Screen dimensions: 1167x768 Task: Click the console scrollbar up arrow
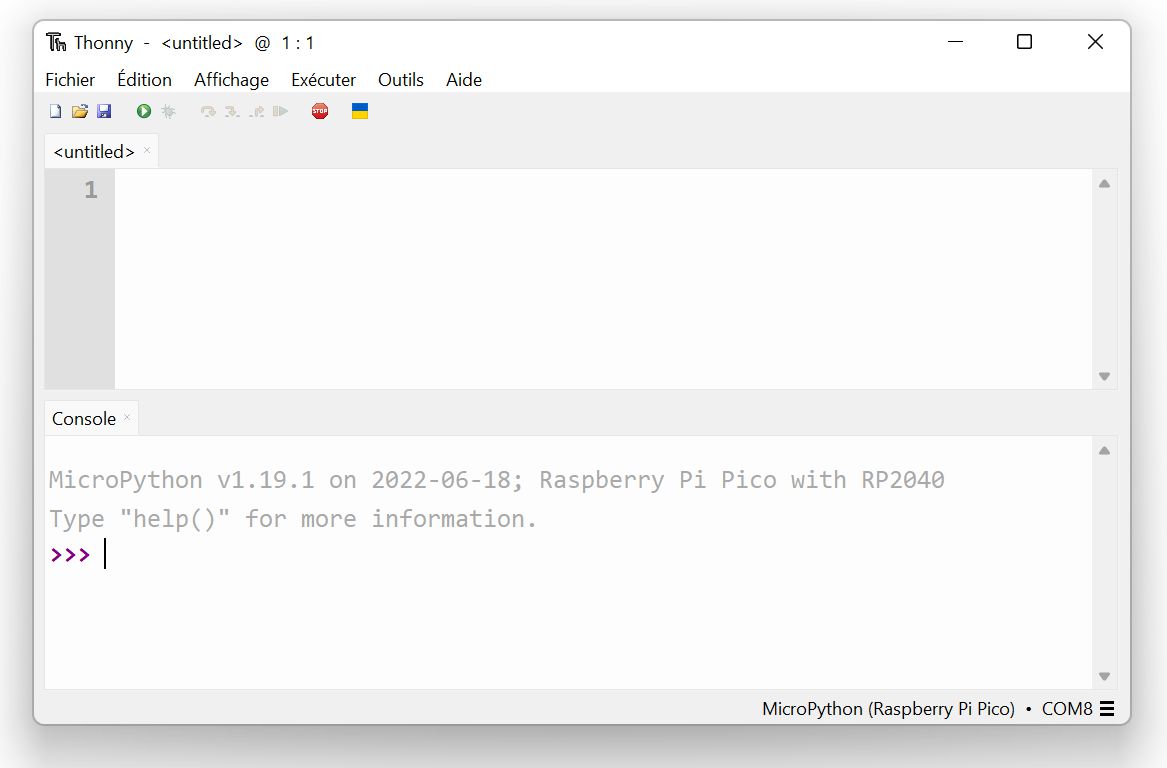pos(1104,451)
